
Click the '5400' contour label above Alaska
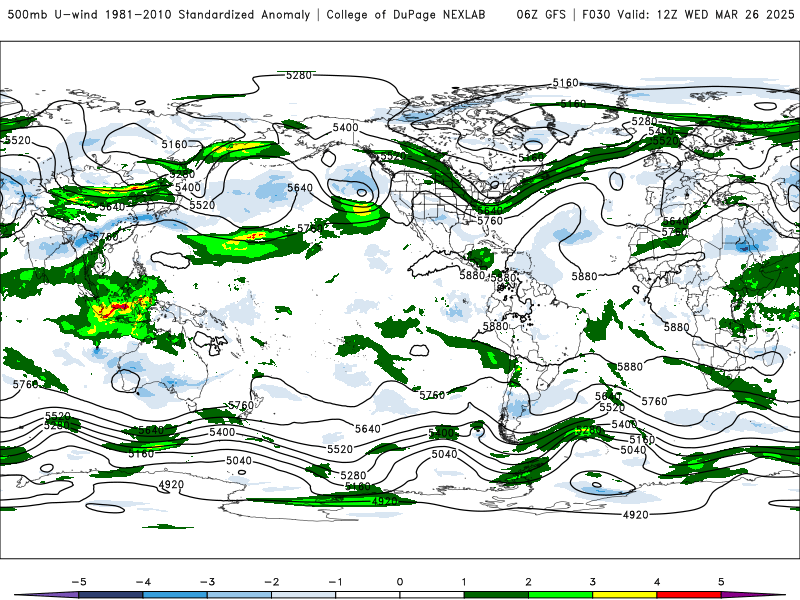(x=345, y=128)
